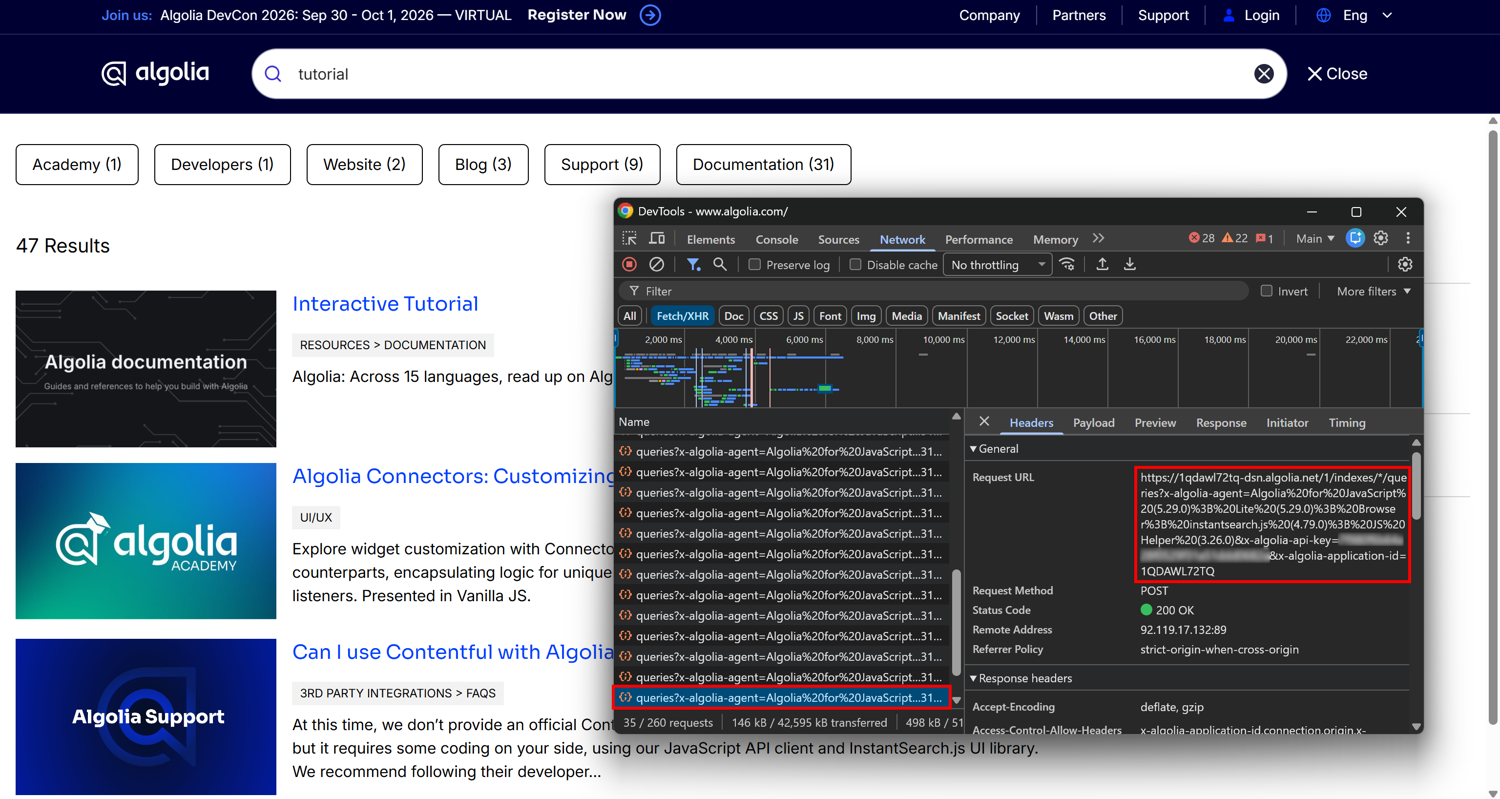Toggle the Fetch/XHR filter chip
The image size is (1500, 799).
tap(682, 316)
